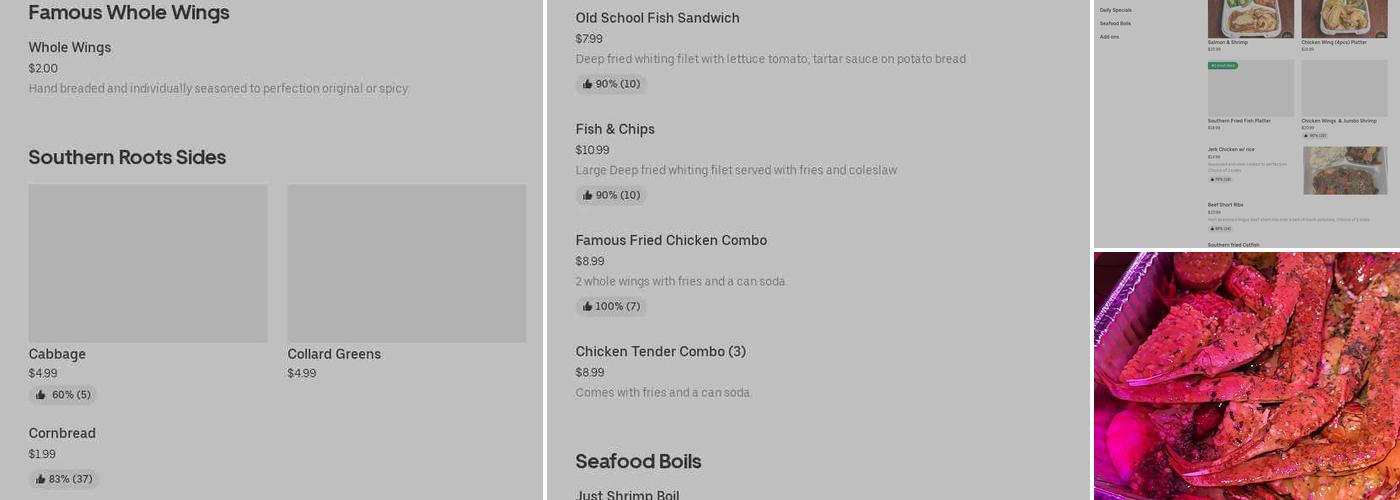Screen dimensions: 1400x500
Task: Click thumbs-up icon under Jerk Chicken w/ rice
Action: pos(1212,179)
